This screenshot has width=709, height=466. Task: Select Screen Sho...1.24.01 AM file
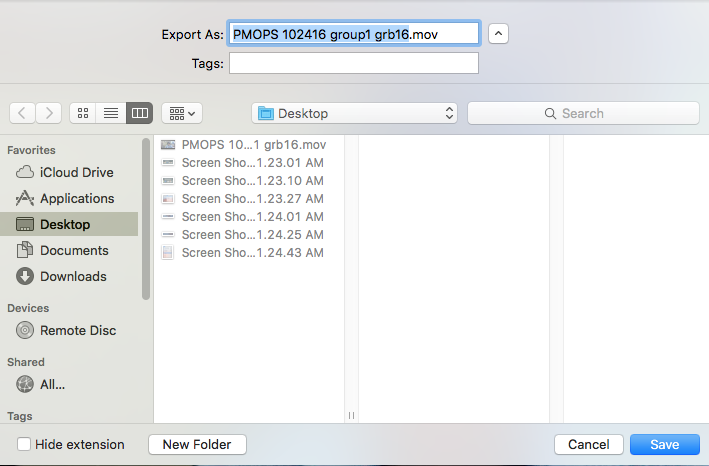click(249, 217)
